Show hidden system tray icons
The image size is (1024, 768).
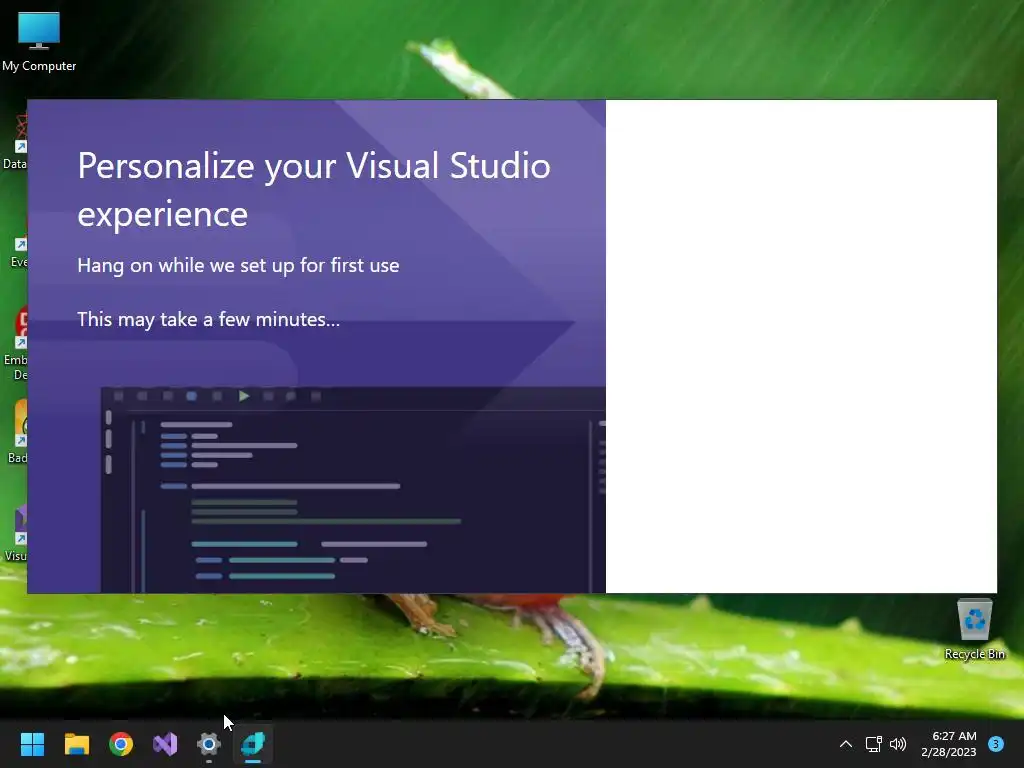[x=846, y=744]
